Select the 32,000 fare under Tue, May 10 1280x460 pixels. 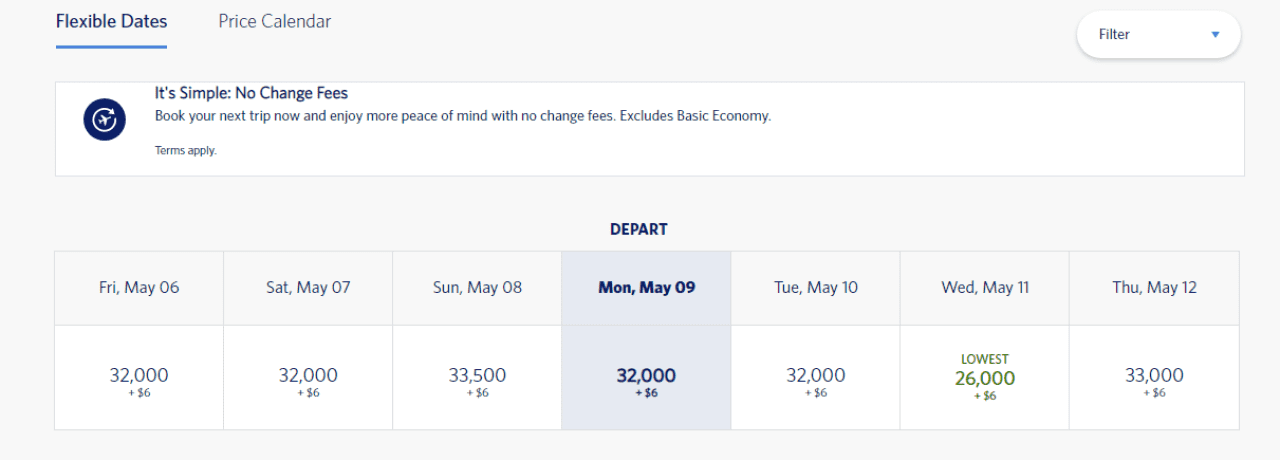click(x=816, y=378)
